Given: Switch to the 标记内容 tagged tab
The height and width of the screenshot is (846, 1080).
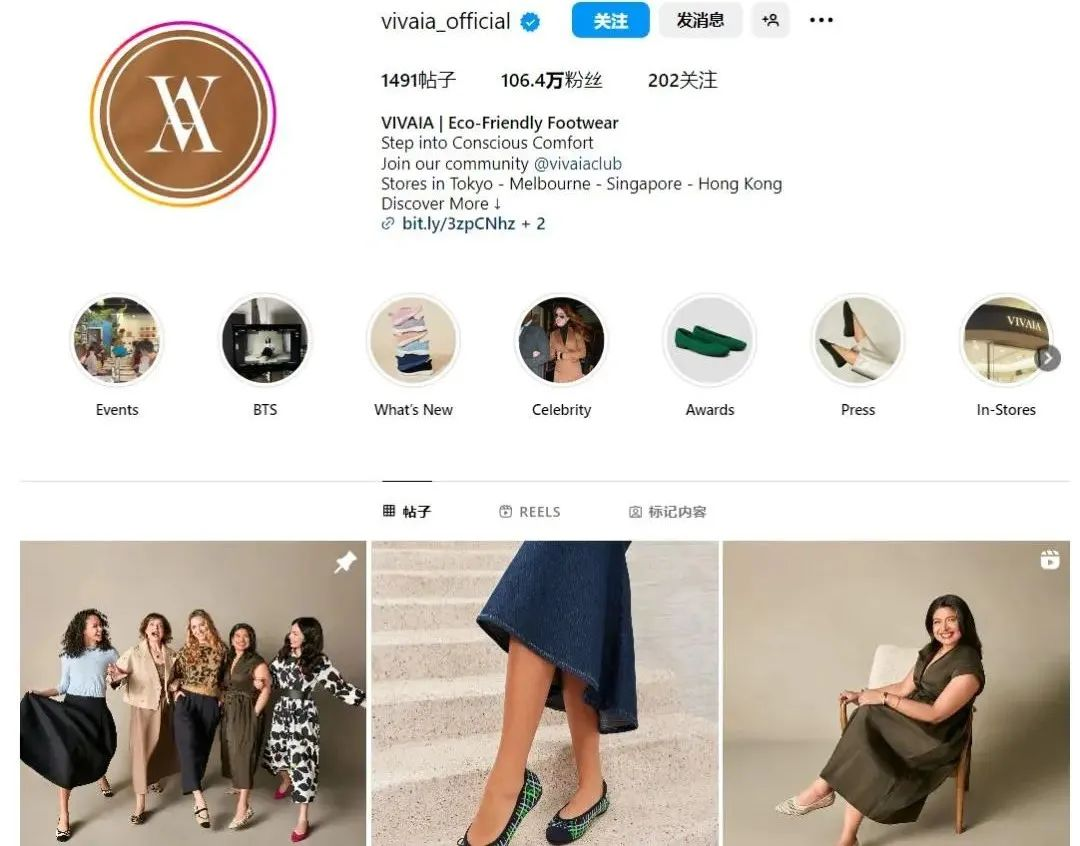Looking at the screenshot, I should pyautogui.click(x=667, y=512).
